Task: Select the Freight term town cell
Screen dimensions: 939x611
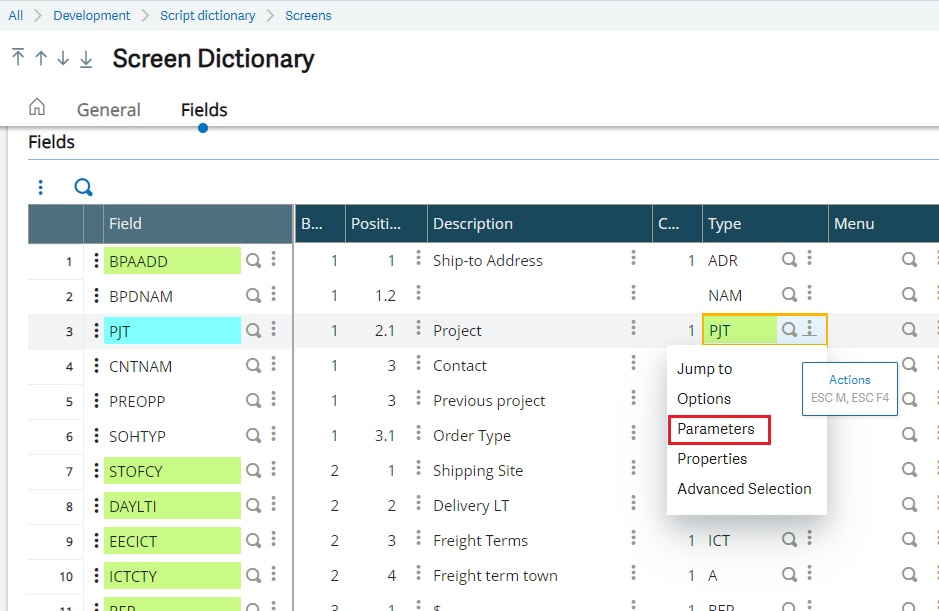Action: point(495,576)
